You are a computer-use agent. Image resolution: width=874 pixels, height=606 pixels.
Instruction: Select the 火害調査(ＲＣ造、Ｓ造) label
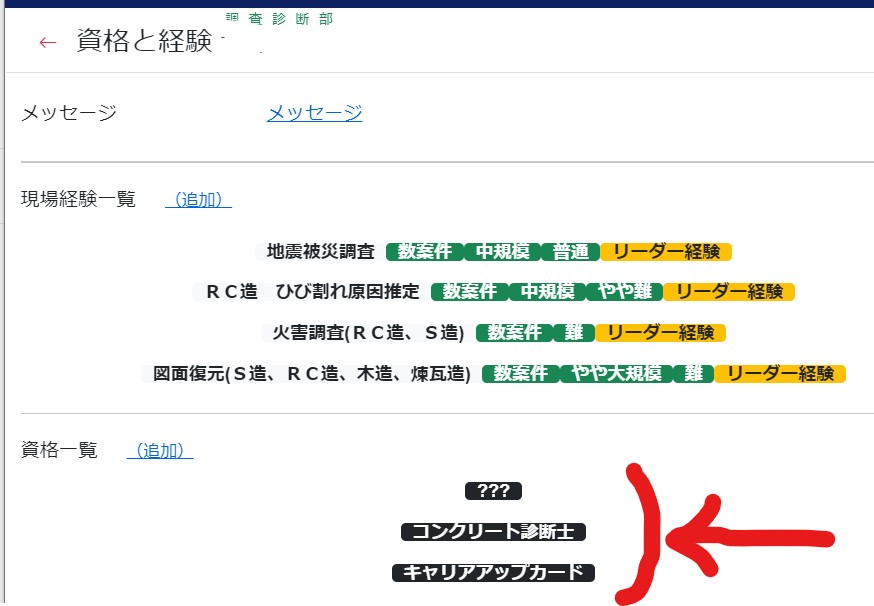click(x=368, y=333)
